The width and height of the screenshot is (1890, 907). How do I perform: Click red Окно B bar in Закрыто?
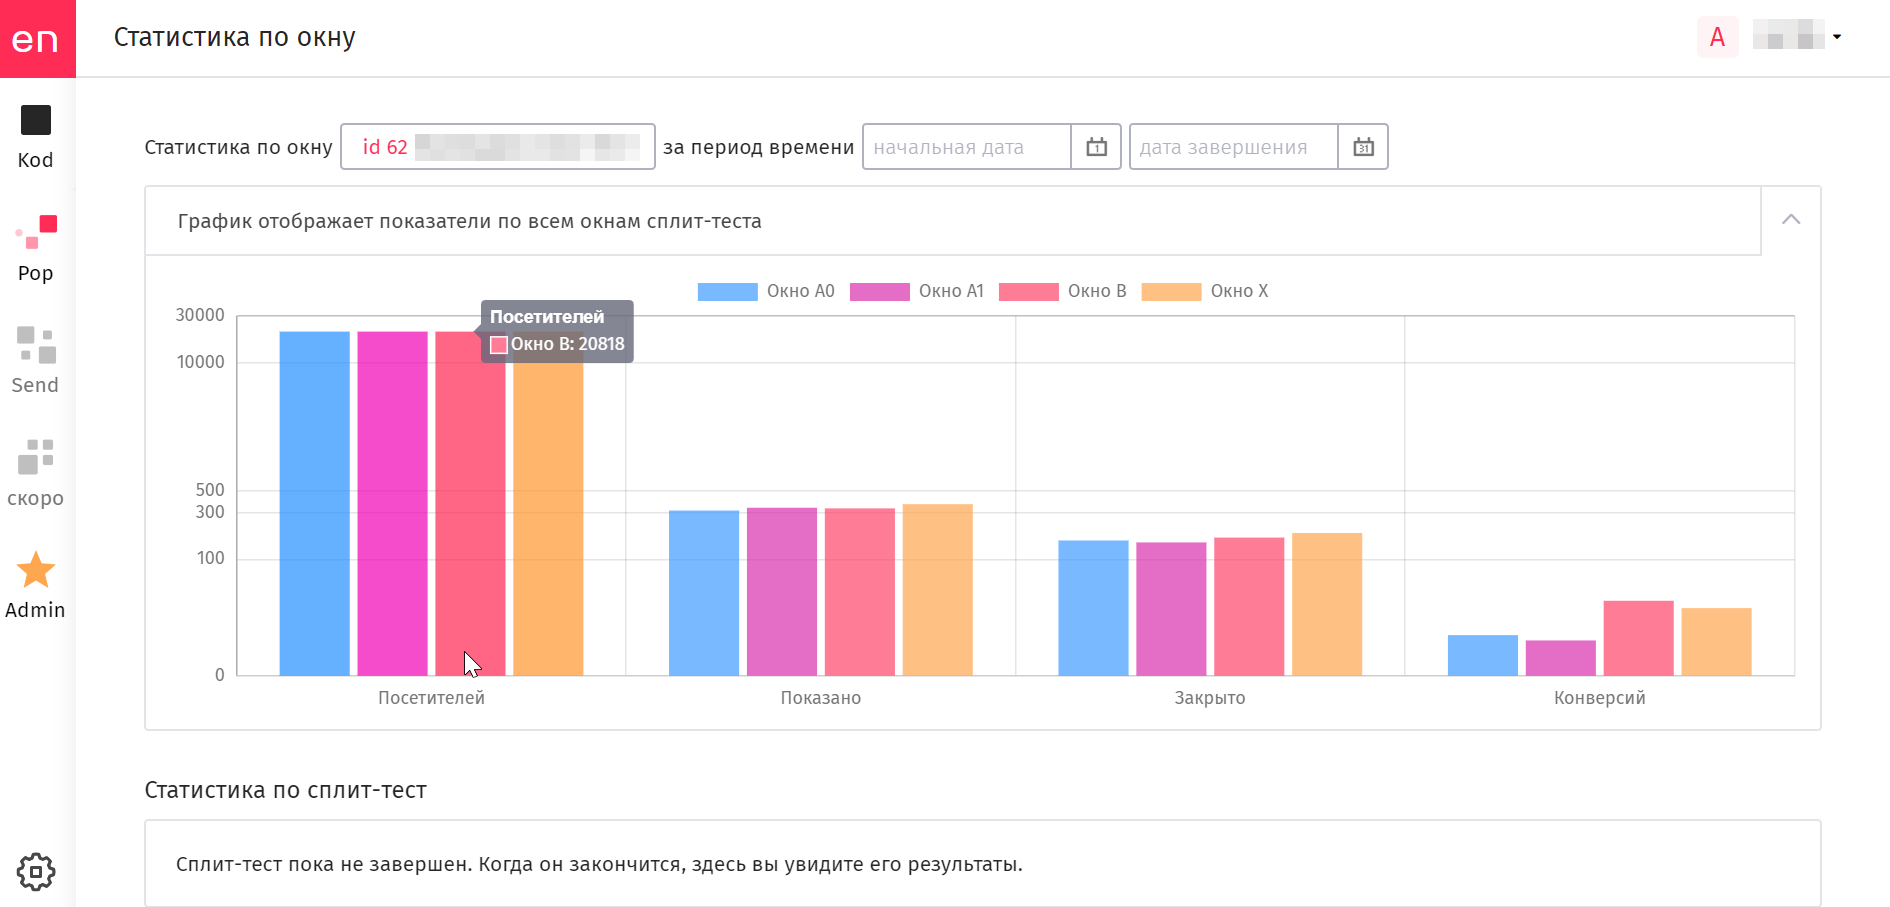click(x=1249, y=606)
